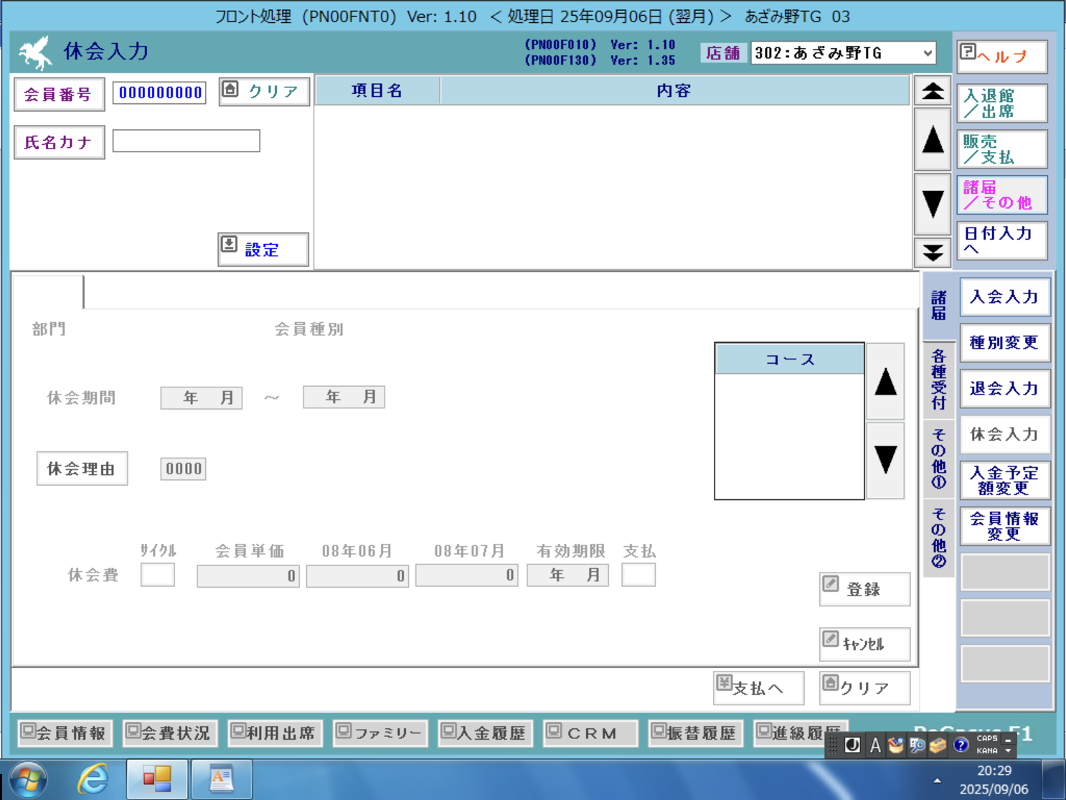Switch to the 各種受付 vertical tab
The height and width of the screenshot is (800, 1066).
point(938,380)
